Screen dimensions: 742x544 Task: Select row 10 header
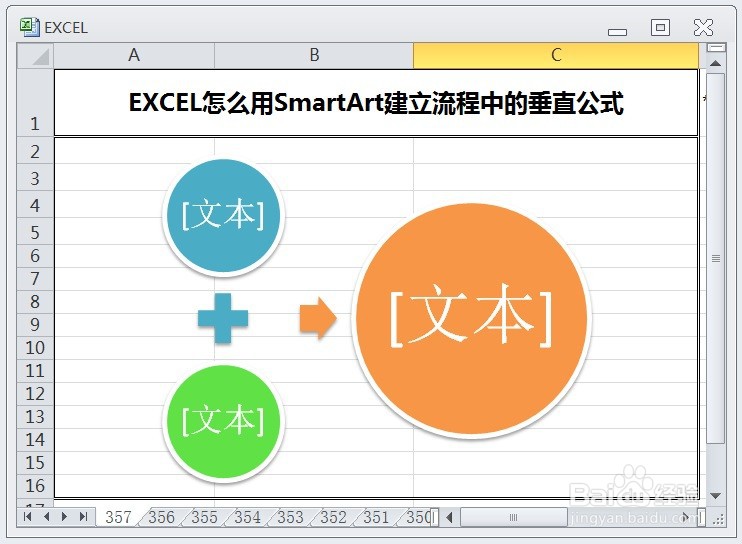[x=35, y=348]
